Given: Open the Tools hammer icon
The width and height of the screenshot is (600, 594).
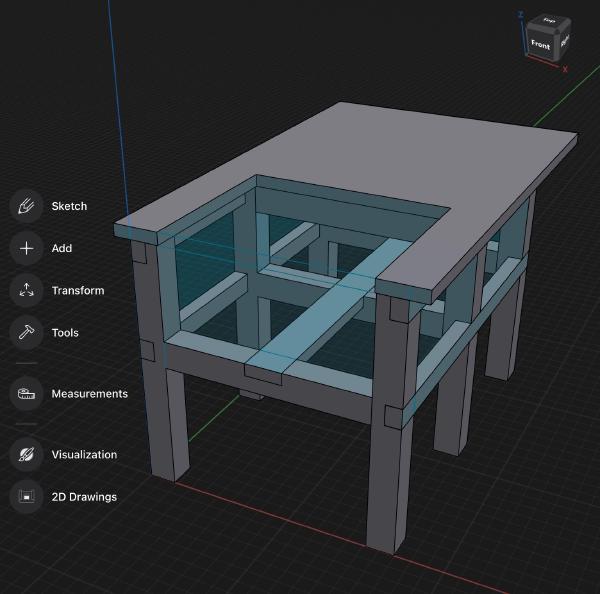Looking at the screenshot, I should (x=26, y=332).
